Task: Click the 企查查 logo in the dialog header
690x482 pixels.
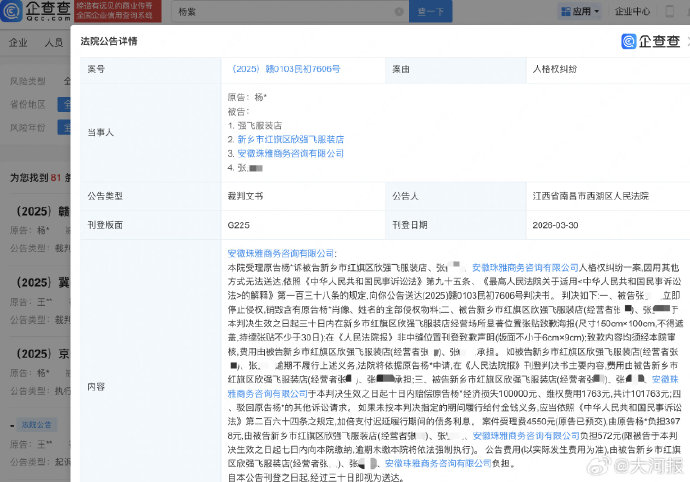Action: point(650,41)
